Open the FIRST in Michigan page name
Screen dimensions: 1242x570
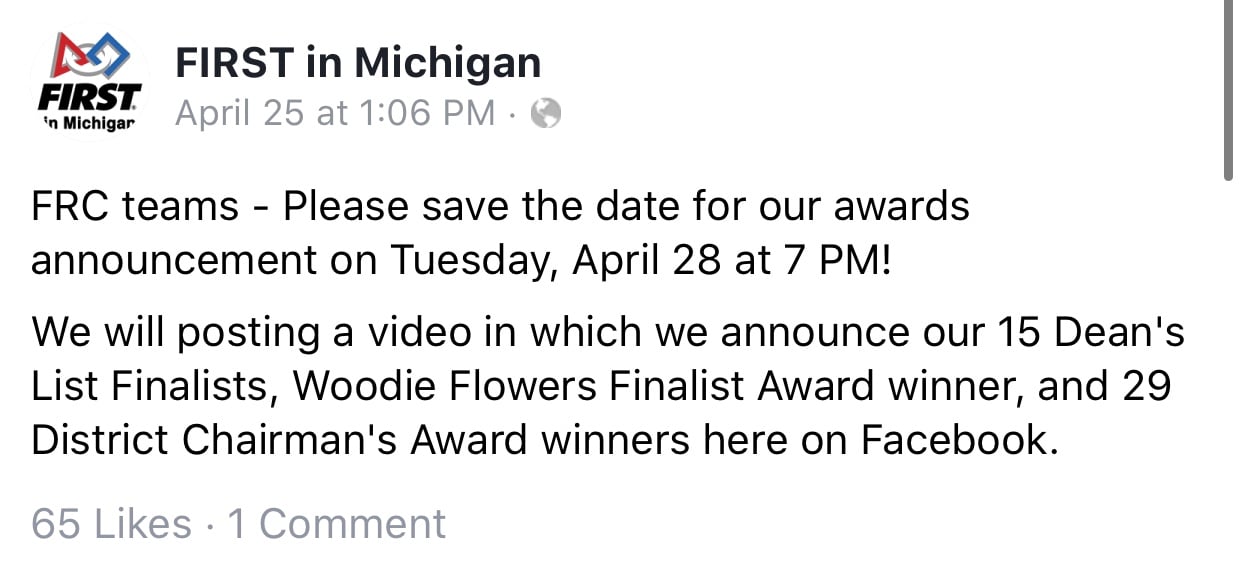(358, 64)
